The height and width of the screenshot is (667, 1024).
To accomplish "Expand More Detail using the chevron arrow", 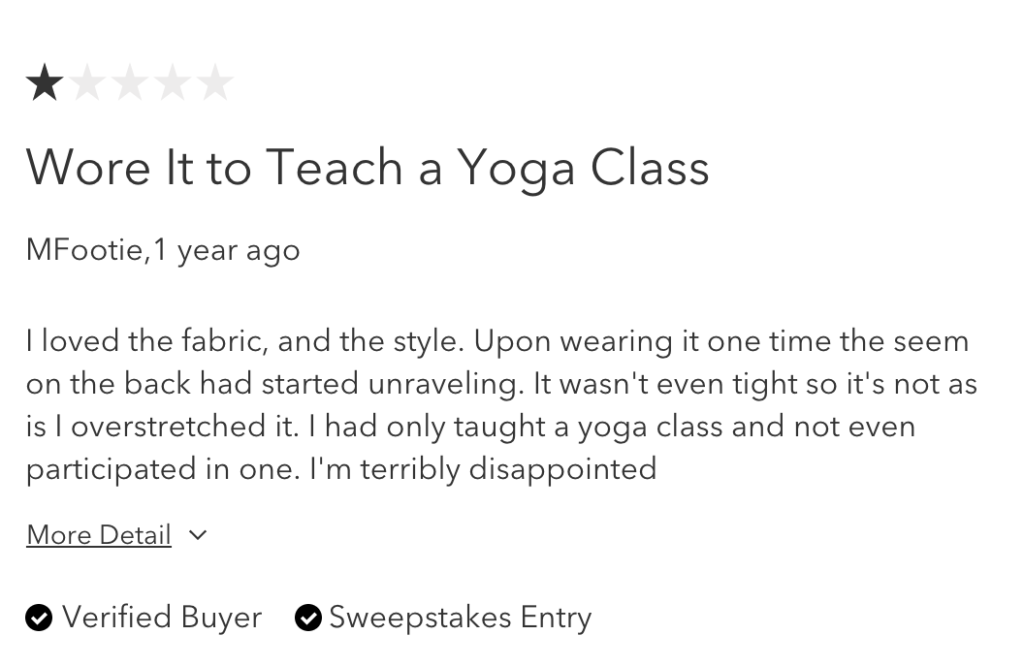I will (x=198, y=536).
